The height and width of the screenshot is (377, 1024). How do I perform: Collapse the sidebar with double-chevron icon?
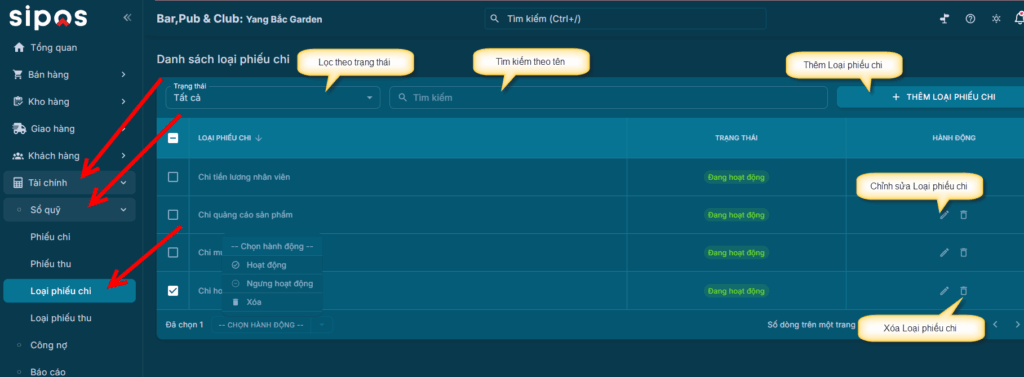coord(127,18)
